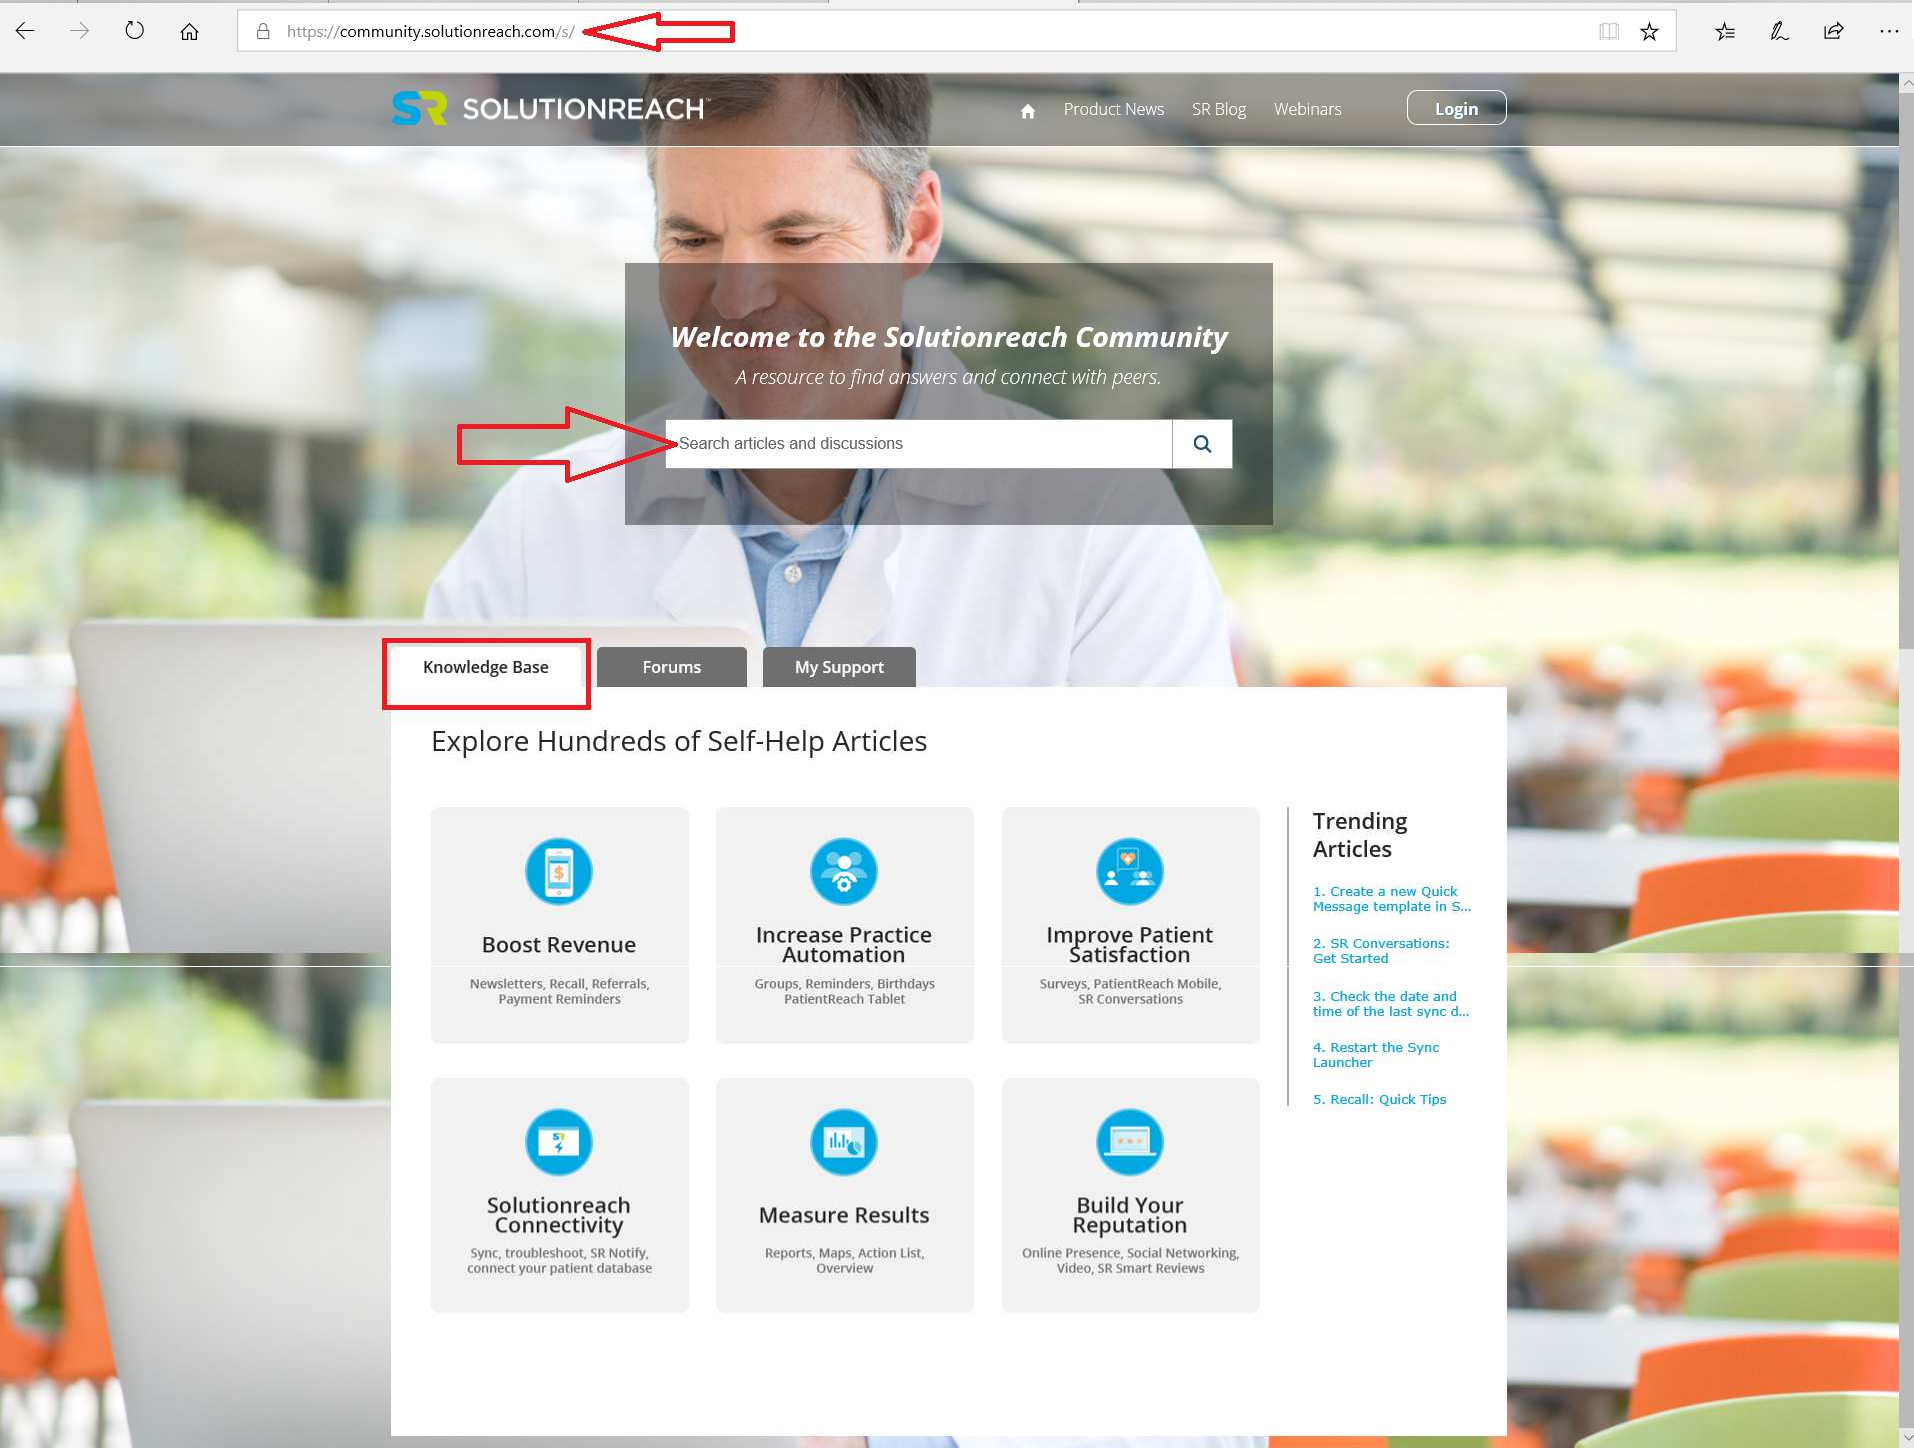
Task: Click the site home icon in navigation
Action: click(x=1027, y=110)
